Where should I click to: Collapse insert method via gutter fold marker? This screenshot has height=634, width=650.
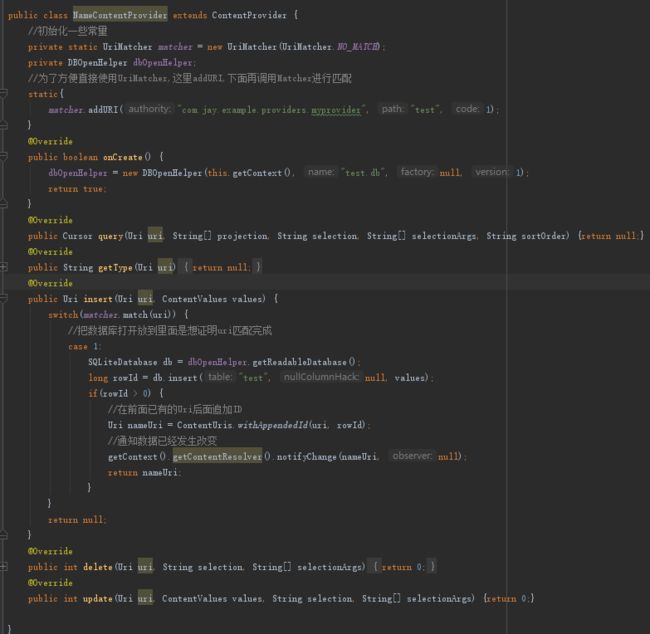(x=4, y=299)
